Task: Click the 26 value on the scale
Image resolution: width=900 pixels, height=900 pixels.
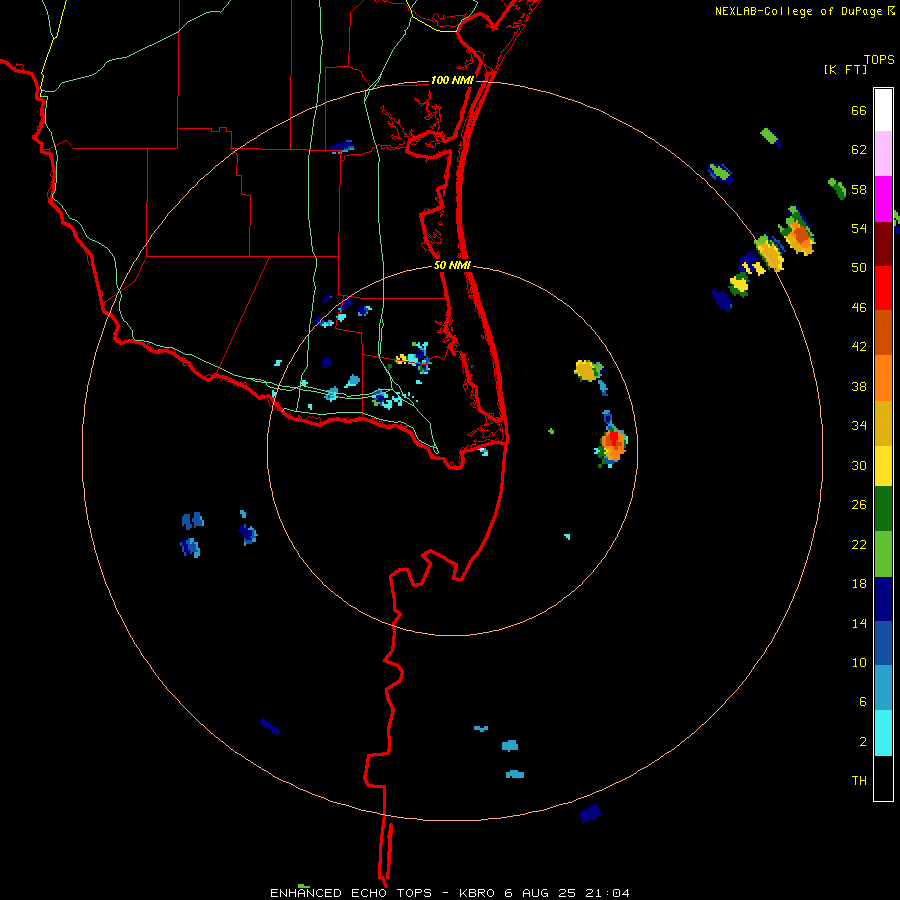Action: [859, 505]
